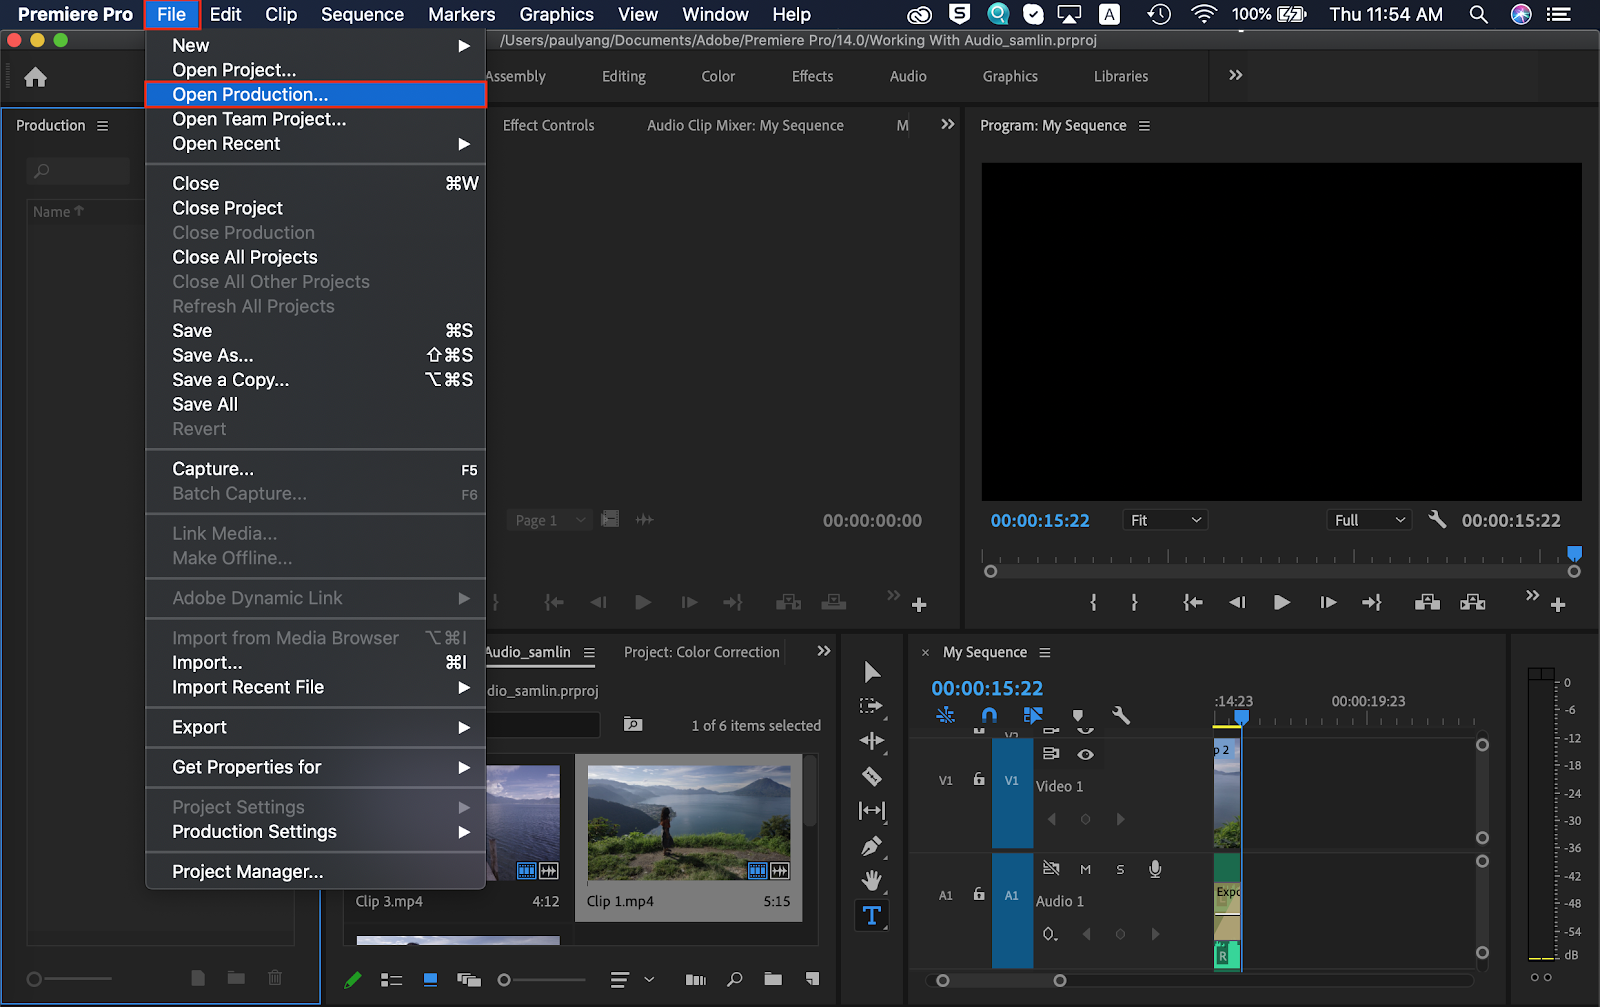Open the Spotlight search icon
The image size is (1600, 1007).
[x=1478, y=14]
